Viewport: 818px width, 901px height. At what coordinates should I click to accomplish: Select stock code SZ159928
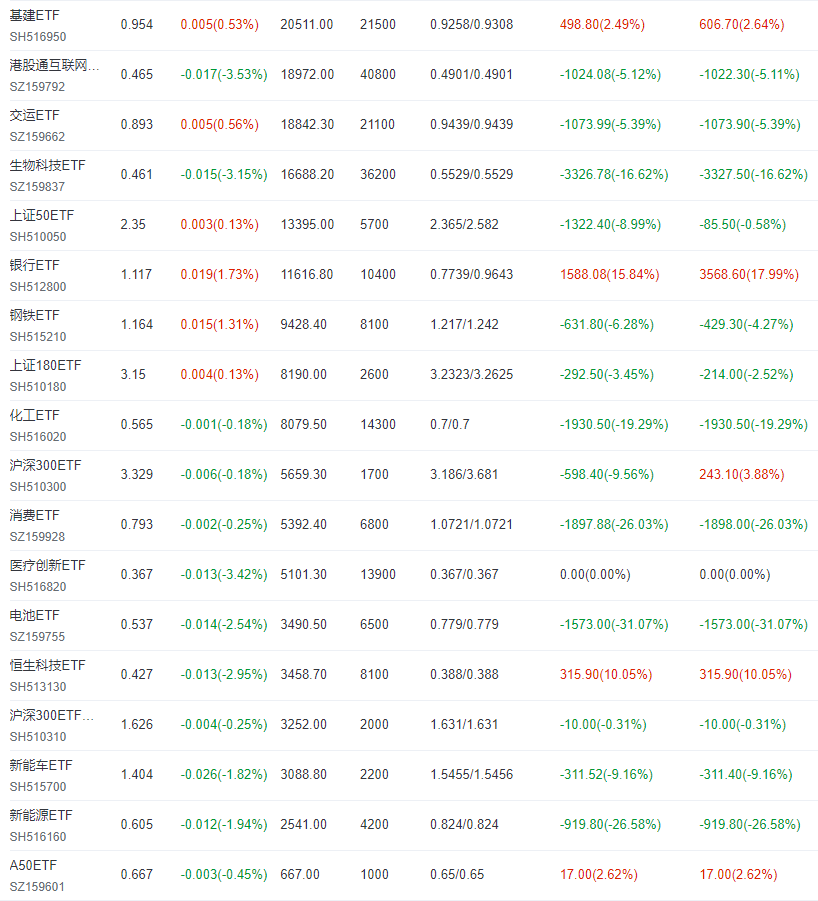[x=37, y=537]
